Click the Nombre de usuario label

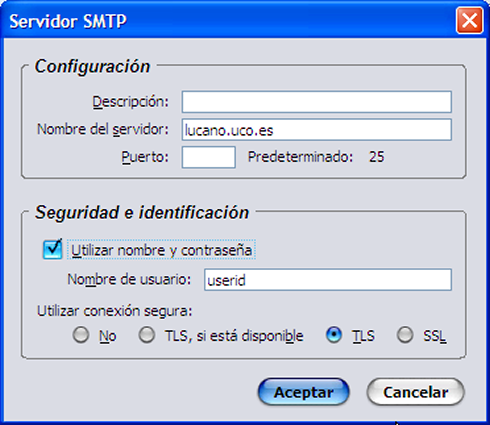(x=129, y=279)
